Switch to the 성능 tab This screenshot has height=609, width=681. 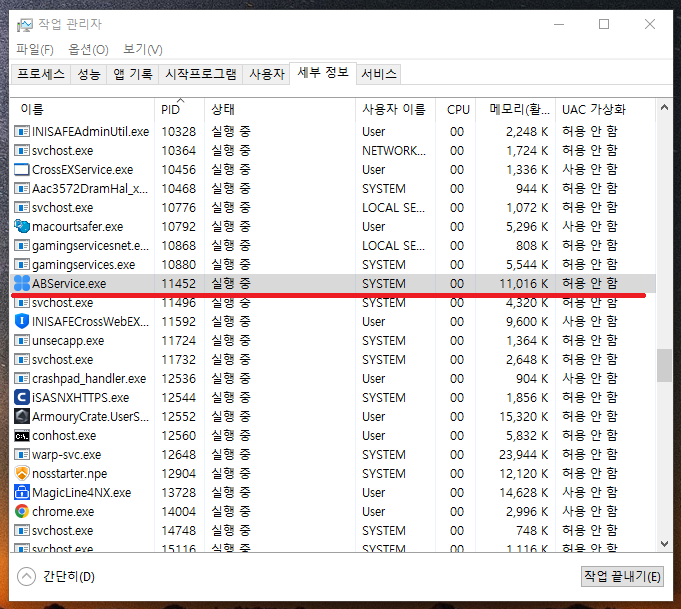[x=89, y=74]
